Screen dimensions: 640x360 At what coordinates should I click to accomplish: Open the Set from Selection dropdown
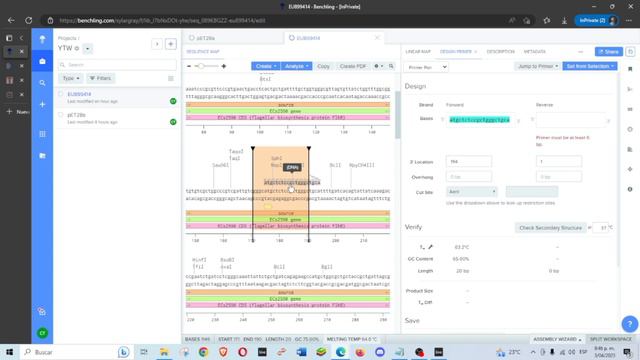click(x=590, y=66)
